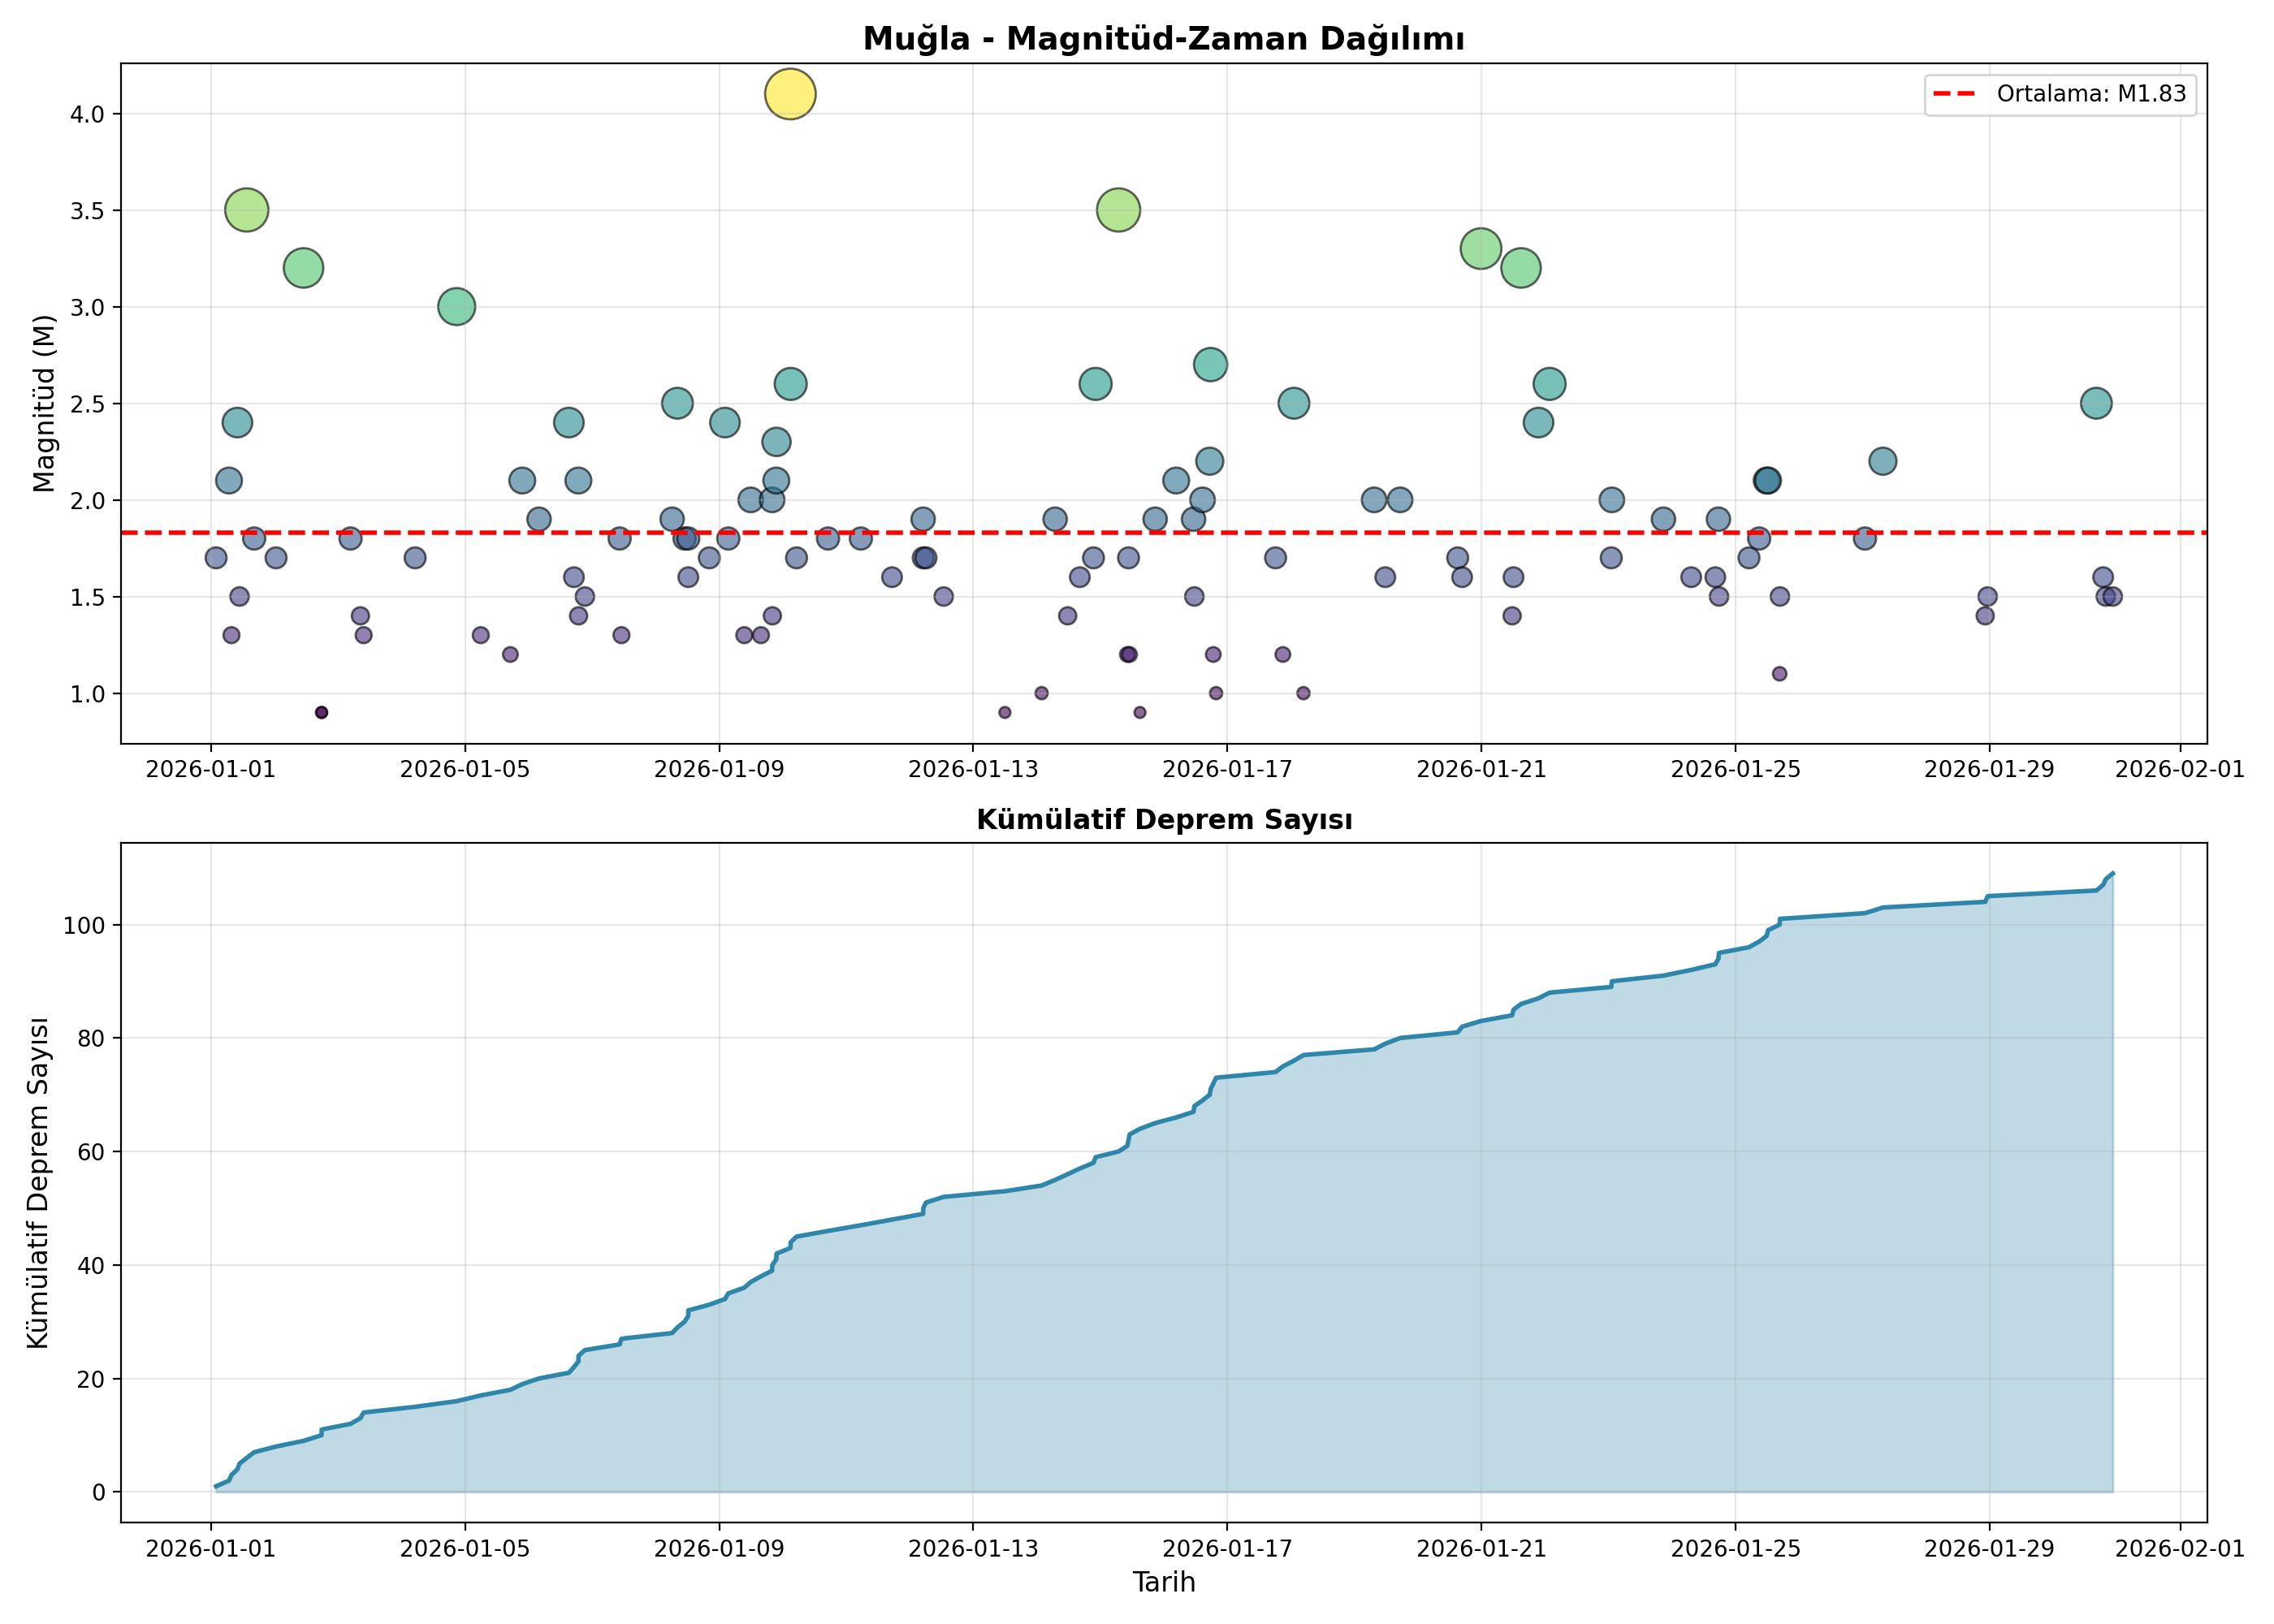
Task: Click the "3.0" magnitude axis tick label
Action: [87, 307]
